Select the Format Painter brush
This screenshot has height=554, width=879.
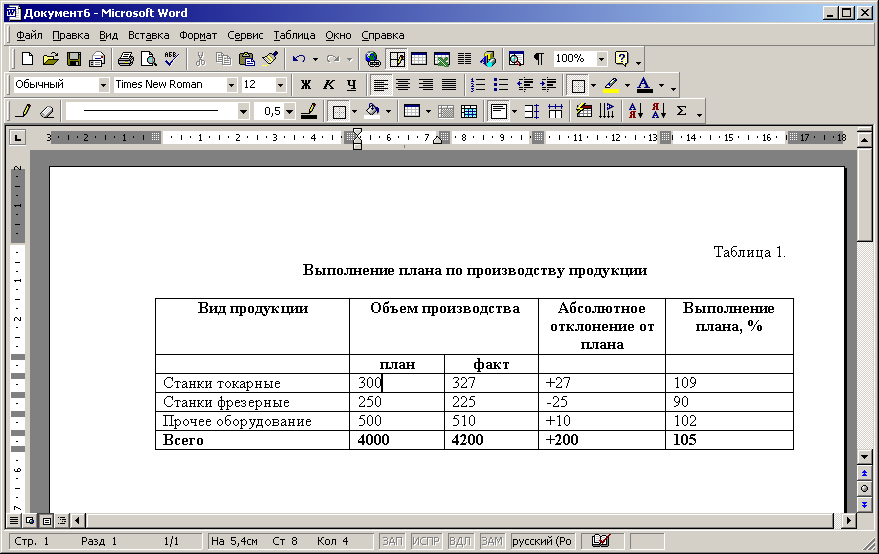270,58
